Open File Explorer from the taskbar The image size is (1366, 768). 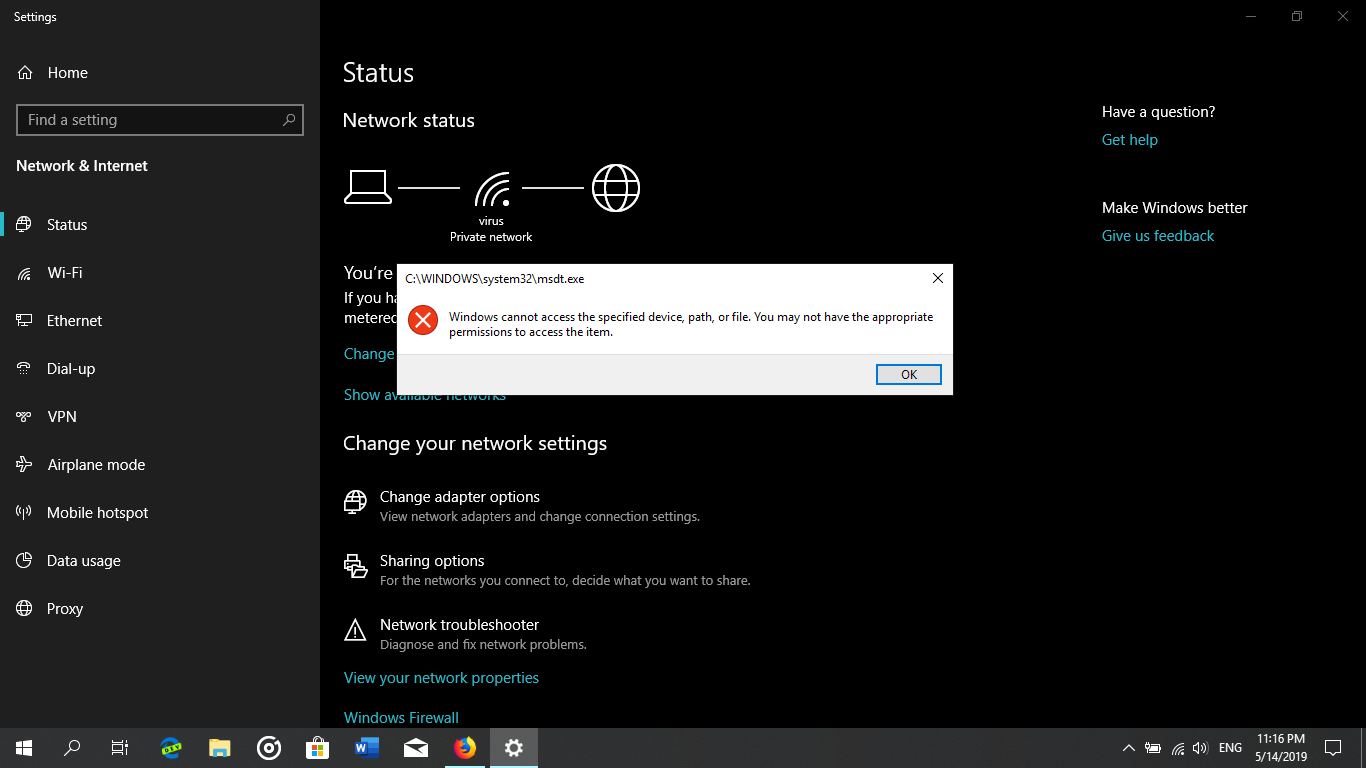click(x=220, y=748)
